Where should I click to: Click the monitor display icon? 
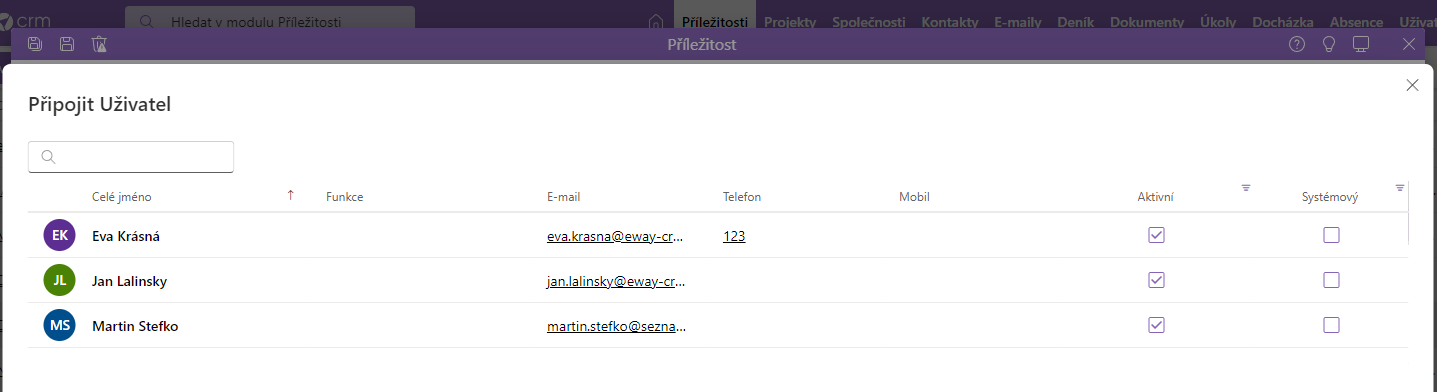coord(1361,44)
